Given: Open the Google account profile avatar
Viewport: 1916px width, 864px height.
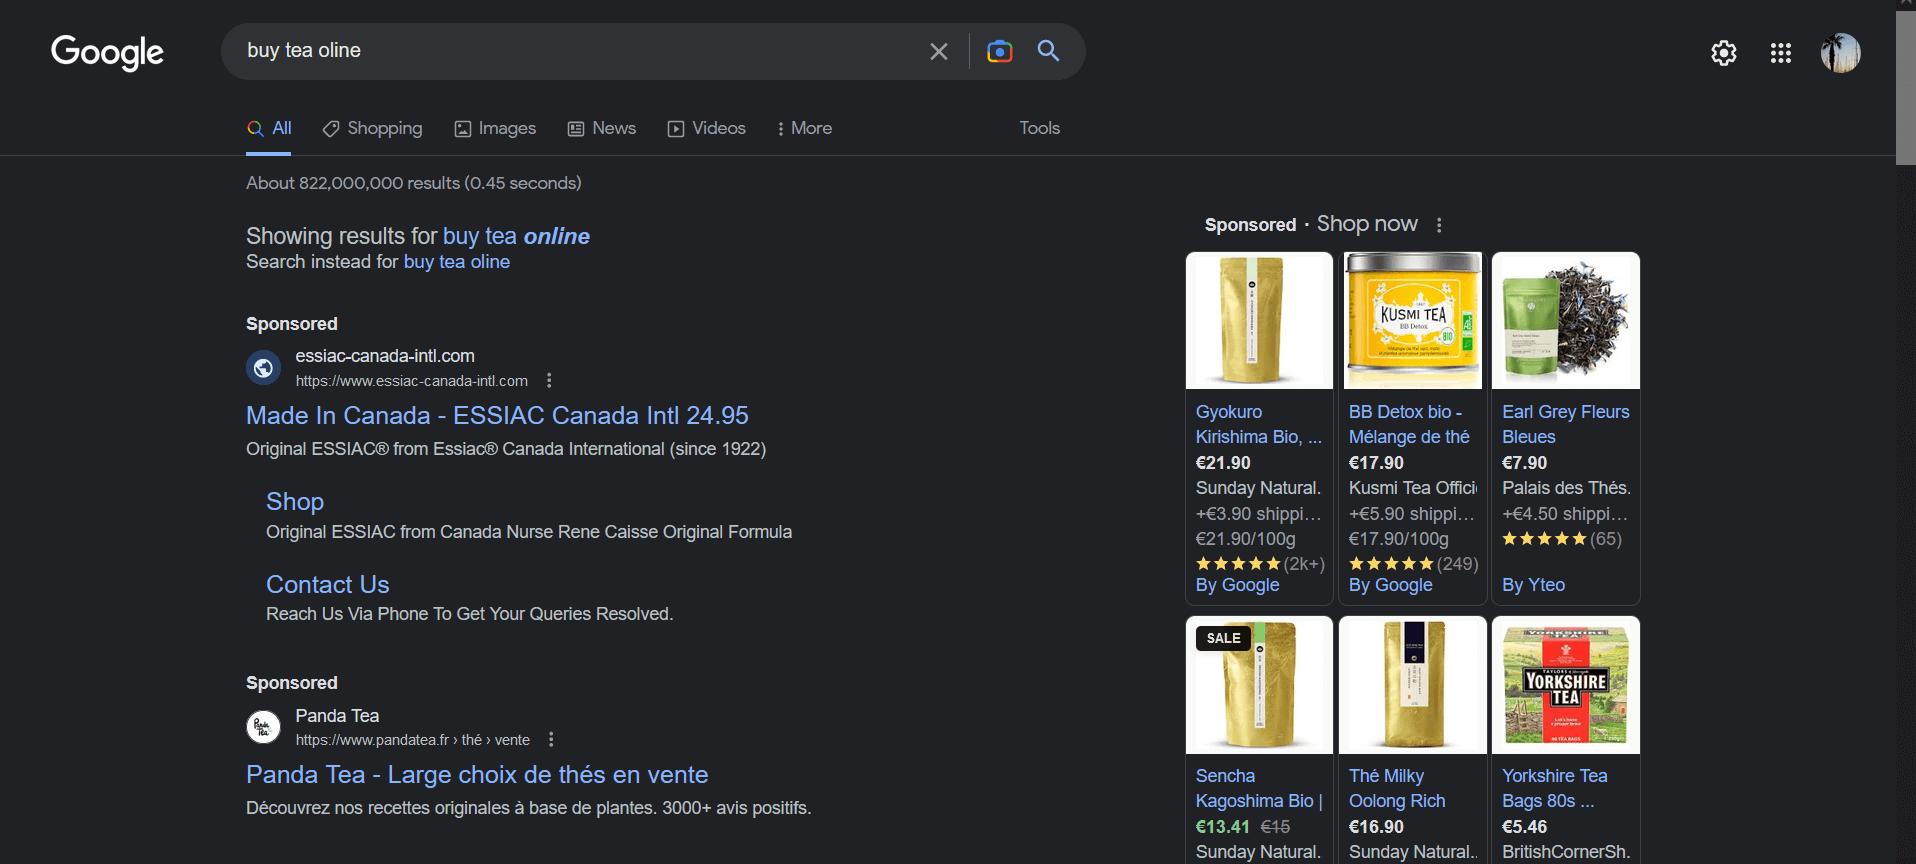Looking at the screenshot, I should point(1840,53).
